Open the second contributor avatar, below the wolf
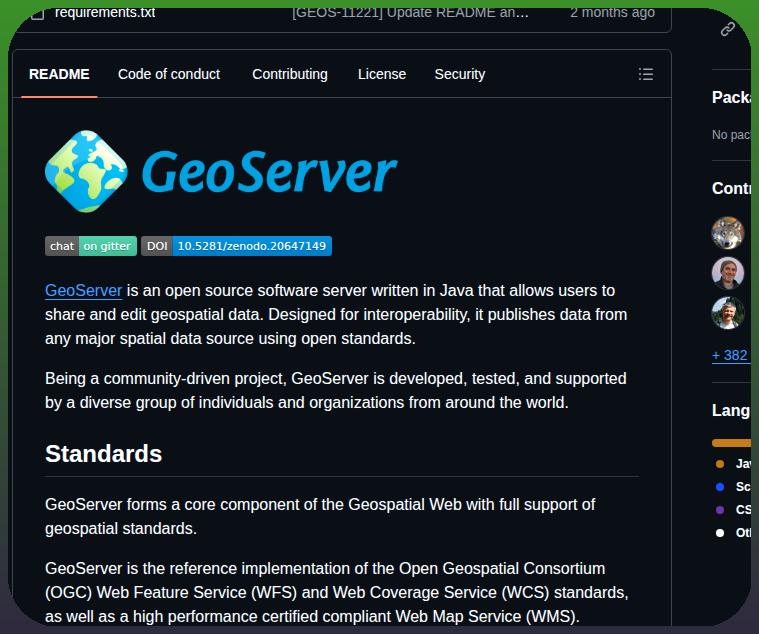The image size is (759, 634). pyautogui.click(x=728, y=273)
